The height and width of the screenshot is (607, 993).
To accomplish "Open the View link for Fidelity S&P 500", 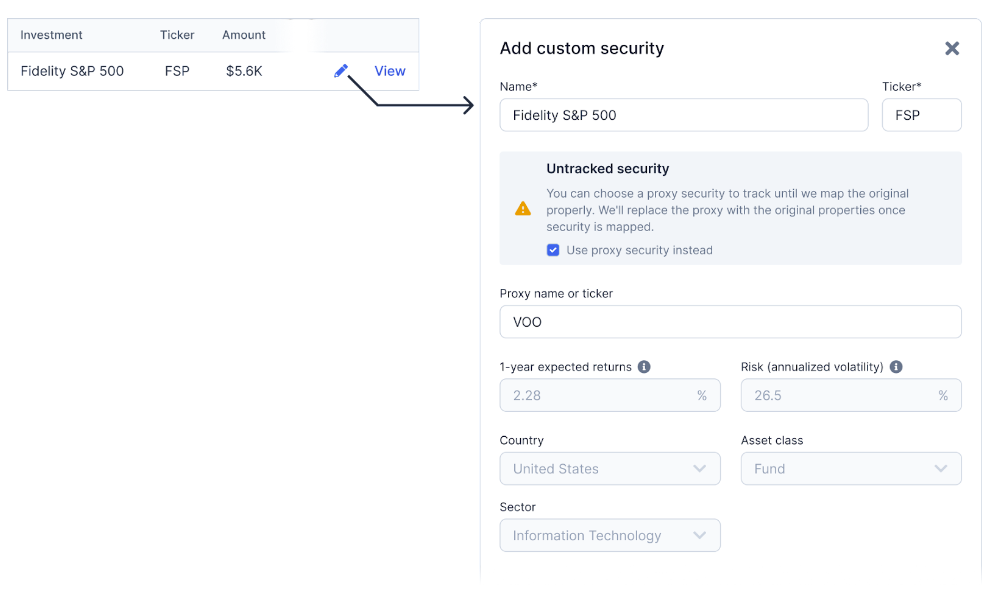I will (x=389, y=71).
